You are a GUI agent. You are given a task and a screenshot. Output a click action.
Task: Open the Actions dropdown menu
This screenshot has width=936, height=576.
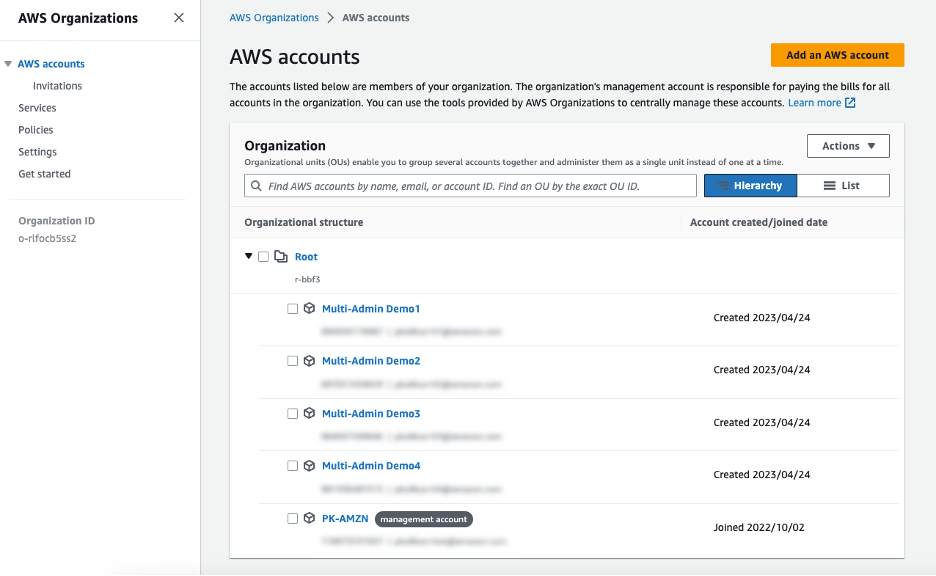pyautogui.click(x=847, y=145)
